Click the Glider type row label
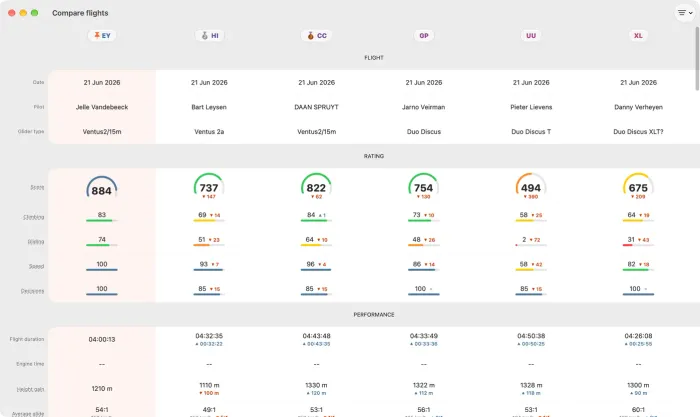 31,132
